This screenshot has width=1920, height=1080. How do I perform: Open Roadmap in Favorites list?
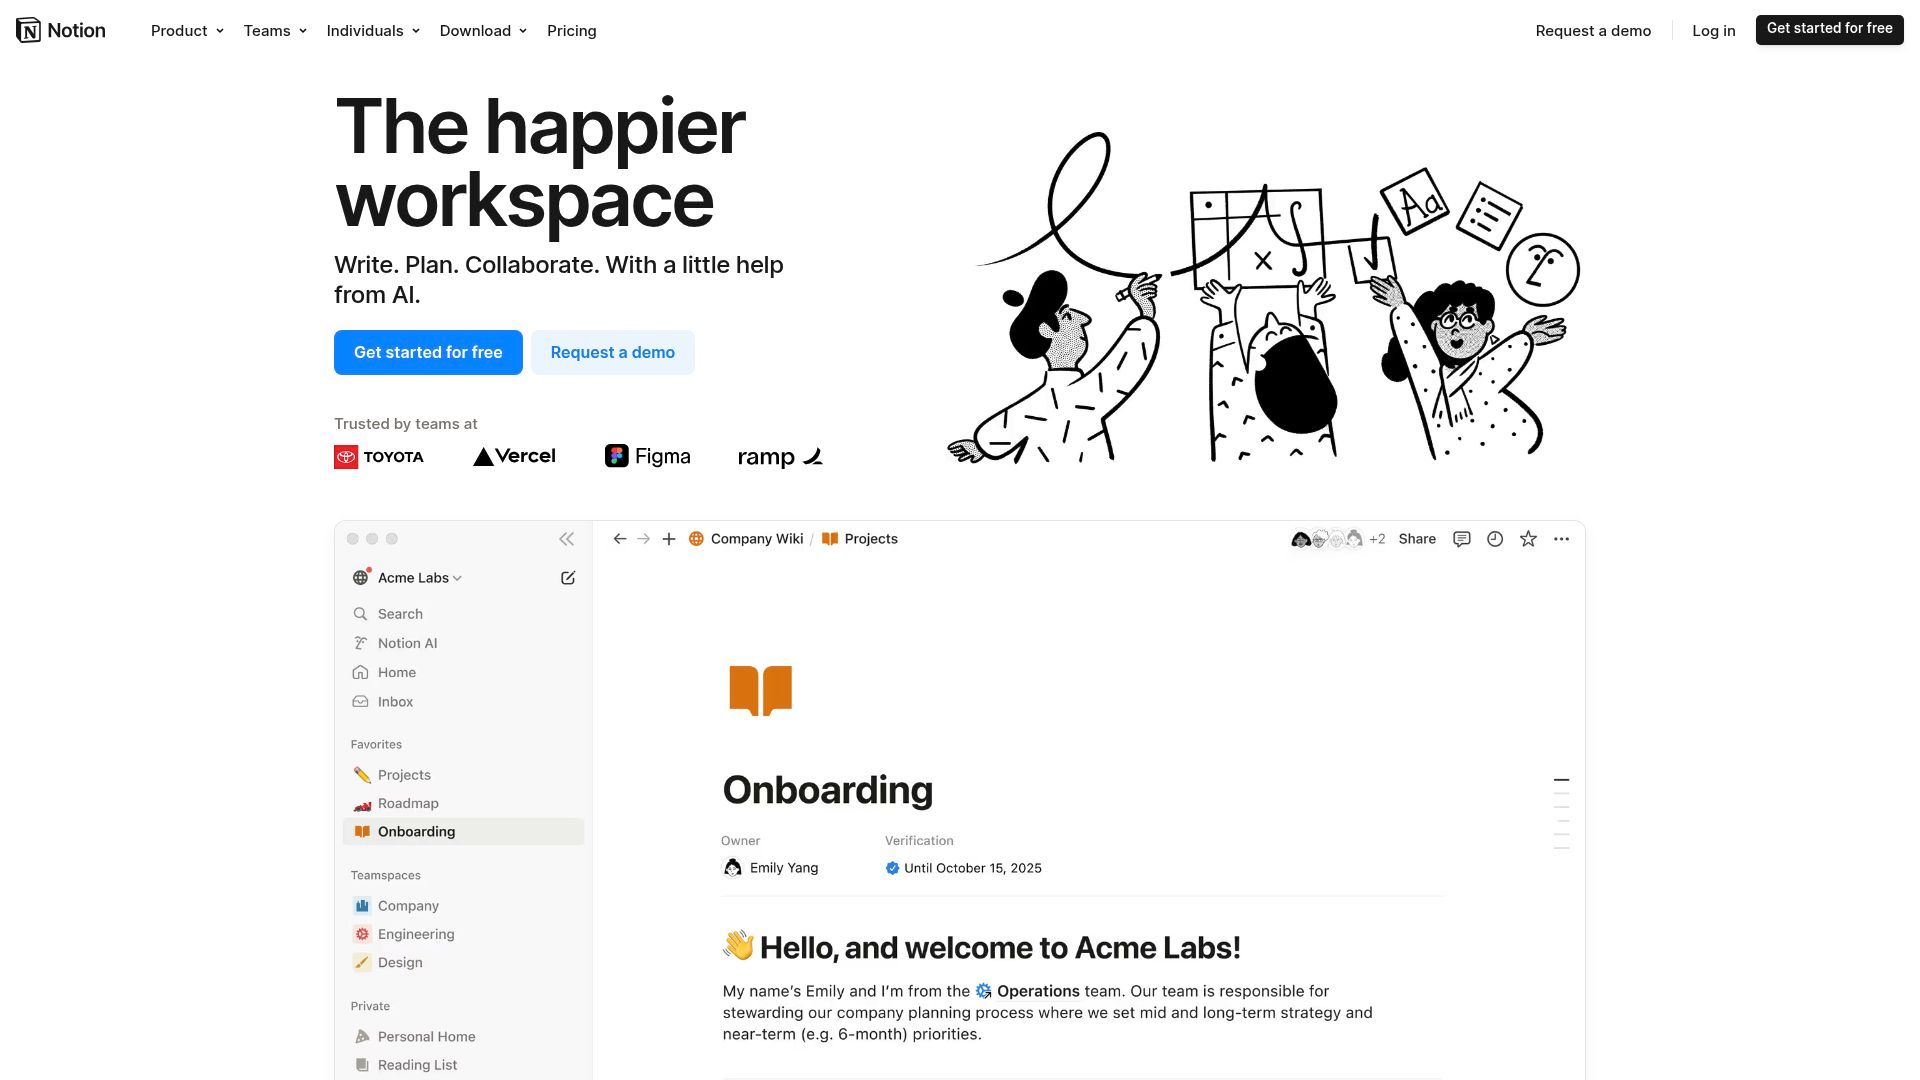[408, 803]
